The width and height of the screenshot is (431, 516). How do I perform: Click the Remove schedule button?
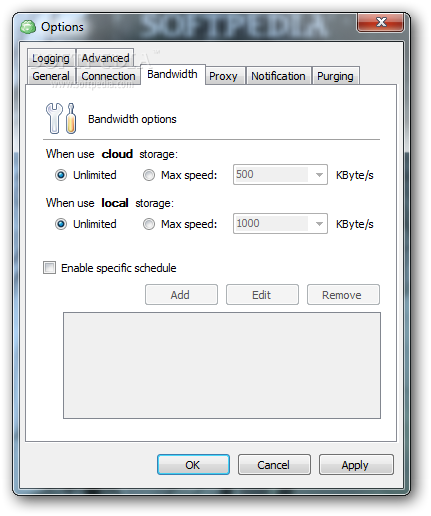tap(343, 295)
